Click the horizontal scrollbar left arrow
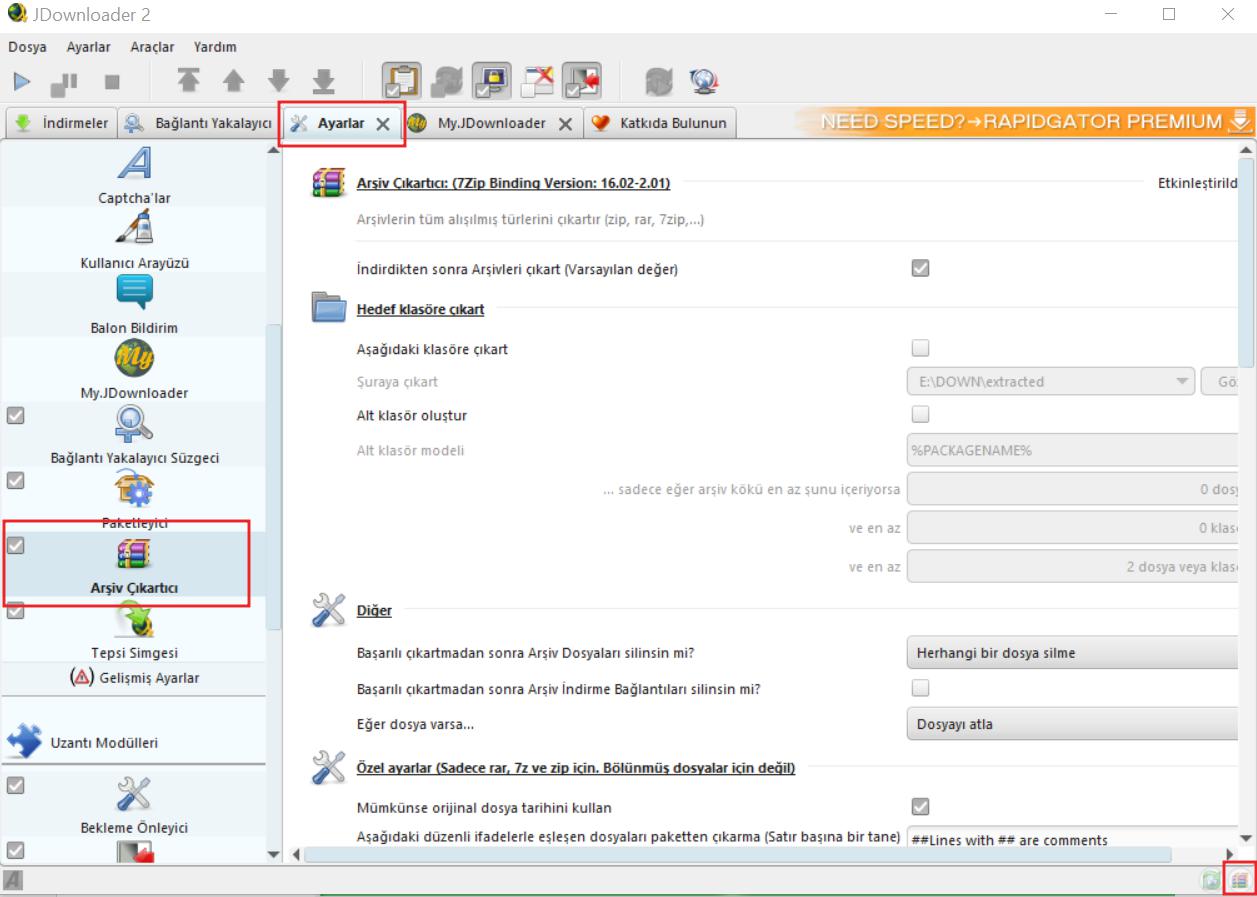This screenshot has height=897, width=1257. point(295,855)
